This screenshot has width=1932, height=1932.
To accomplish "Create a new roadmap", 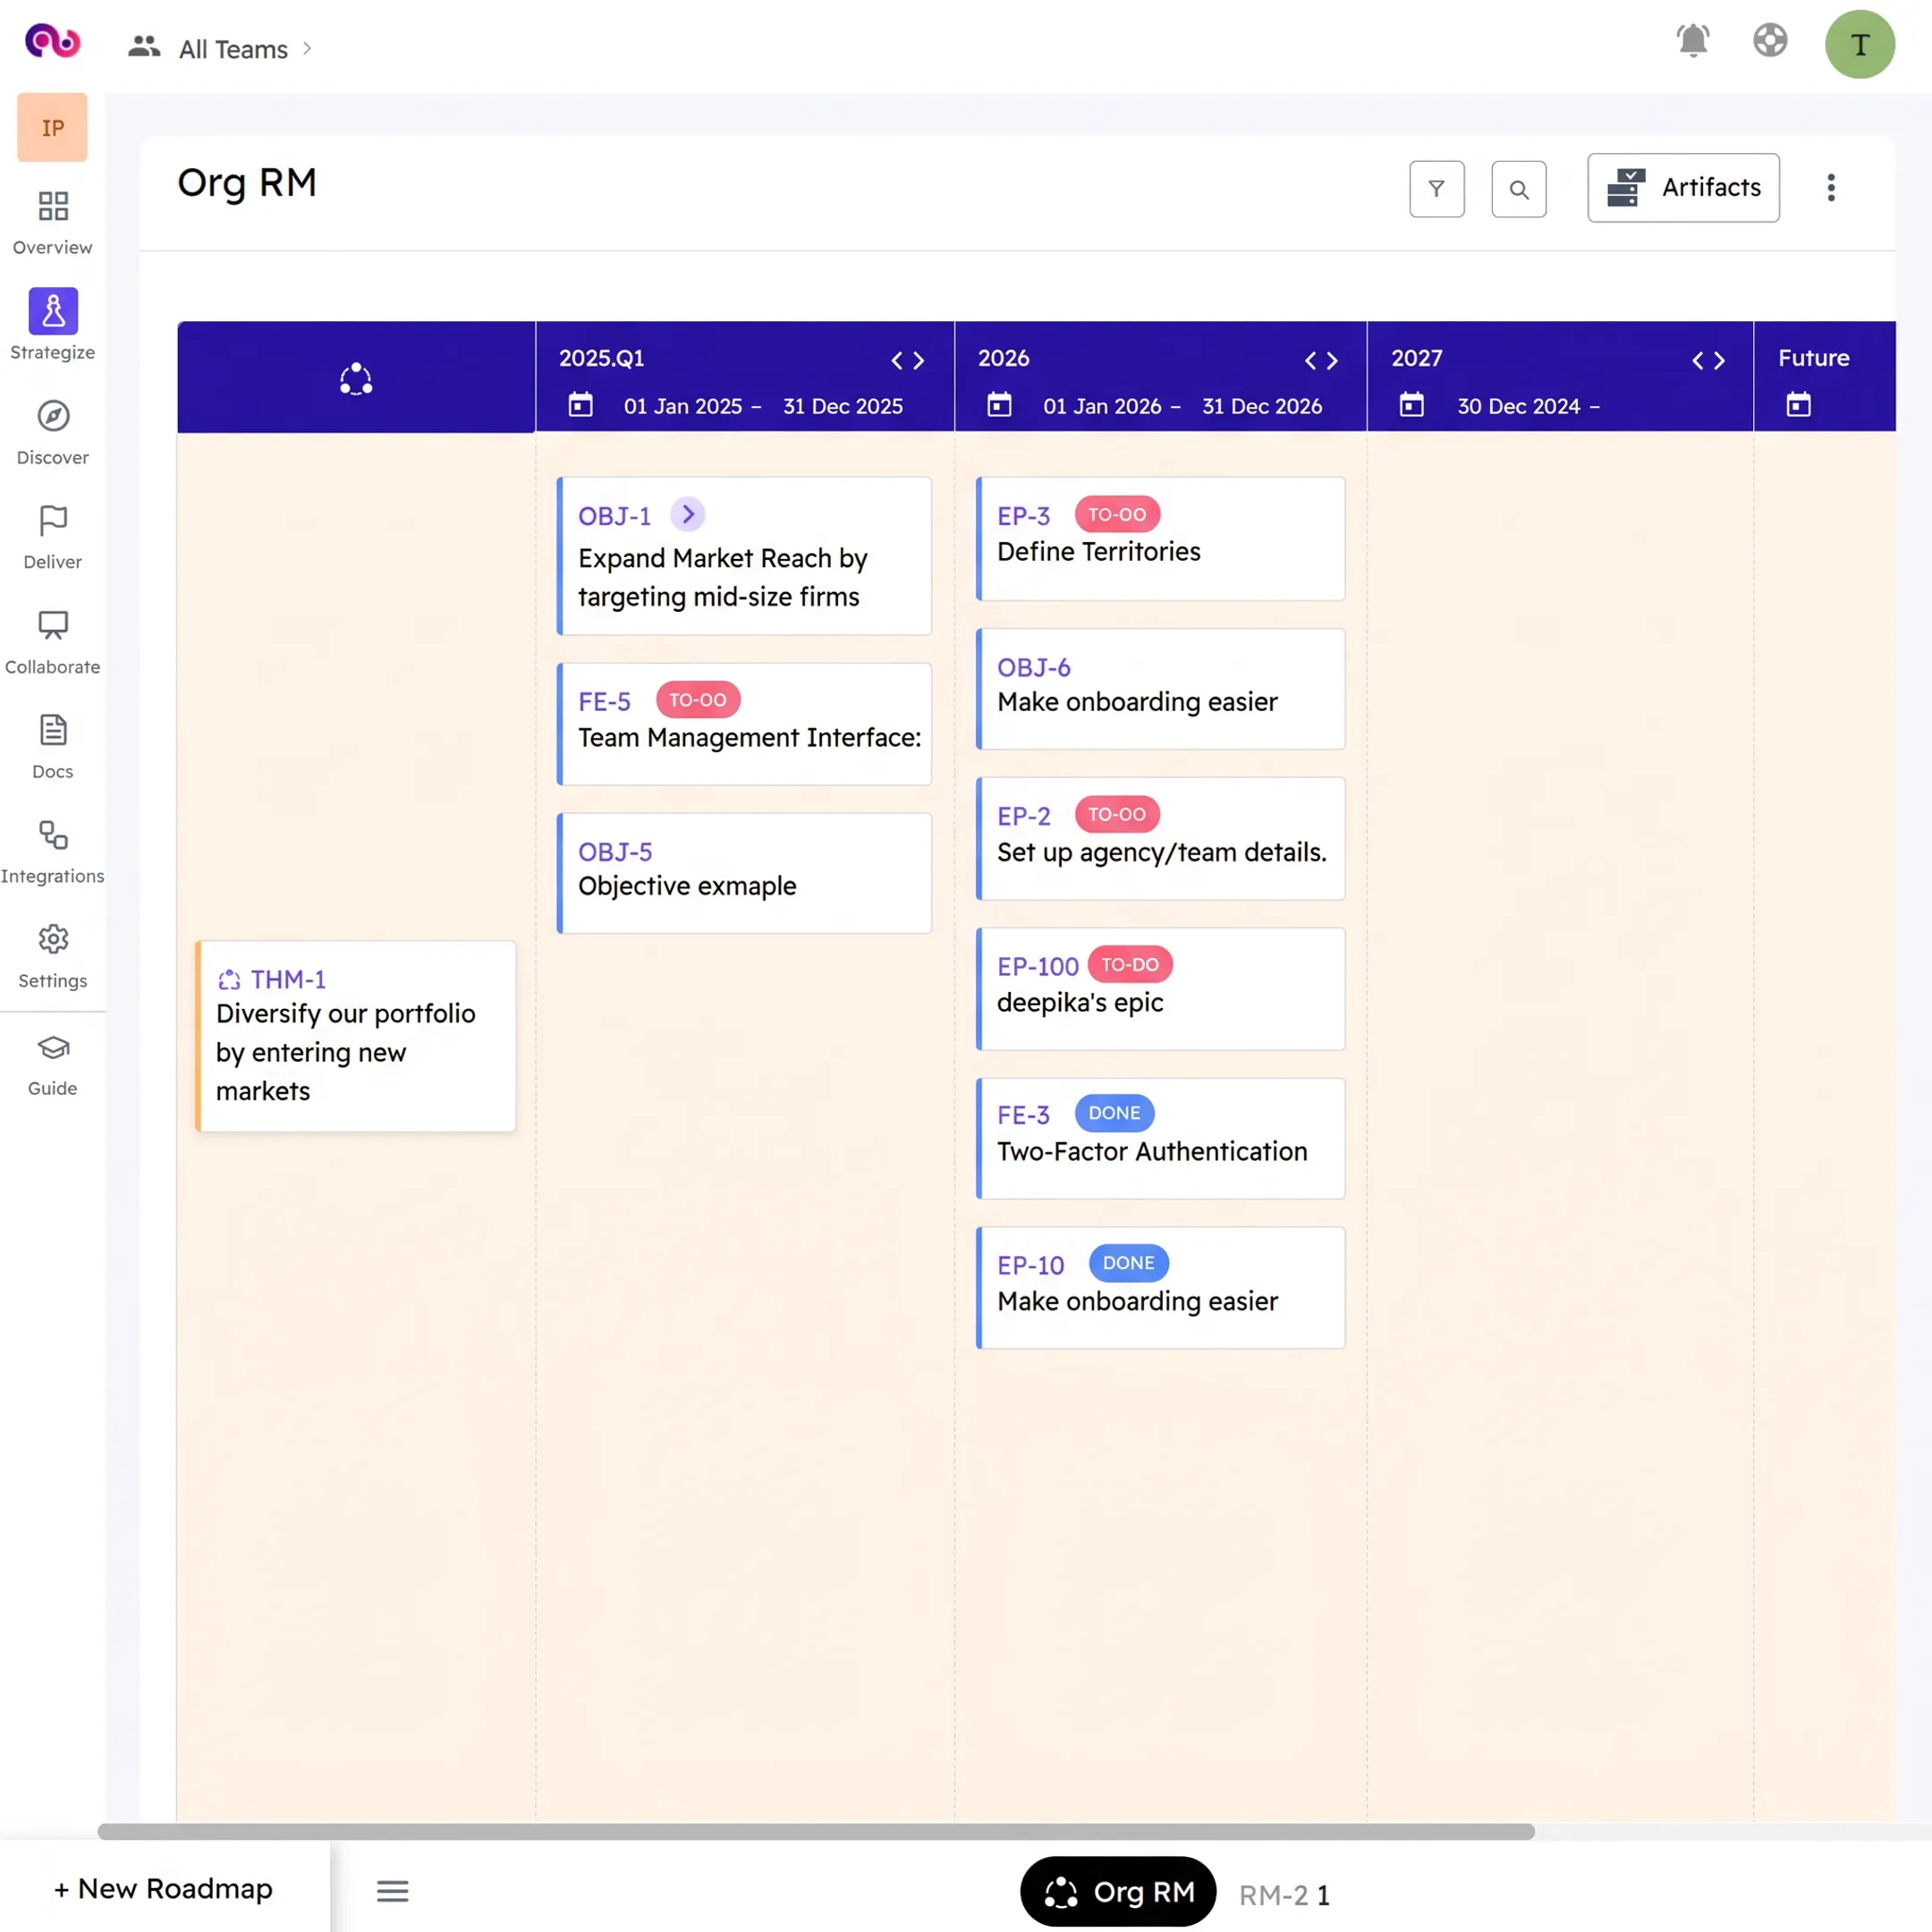I will [x=163, y=1888].
